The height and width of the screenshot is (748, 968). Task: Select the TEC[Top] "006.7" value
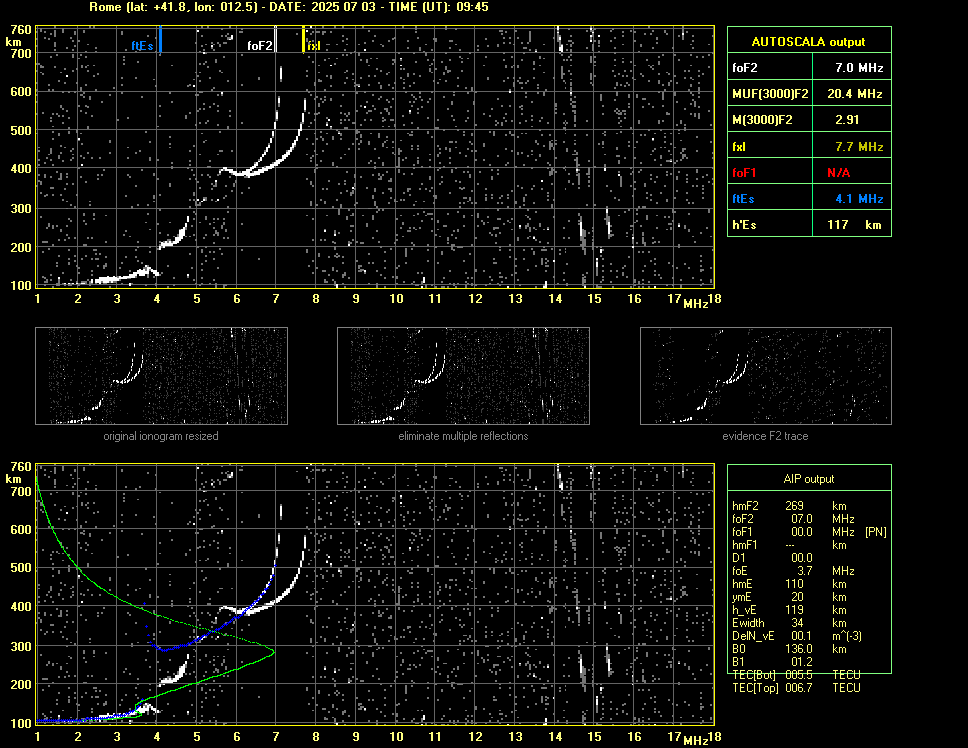tap(799, 688)
